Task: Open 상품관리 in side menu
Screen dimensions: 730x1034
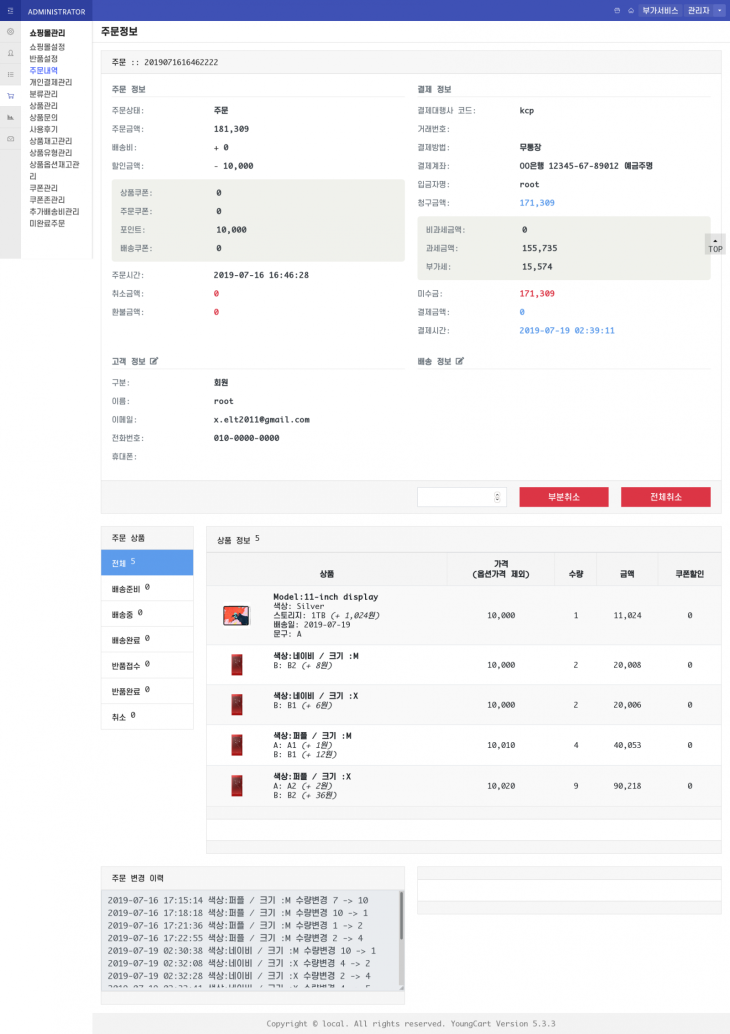Action: pos(44,106)
